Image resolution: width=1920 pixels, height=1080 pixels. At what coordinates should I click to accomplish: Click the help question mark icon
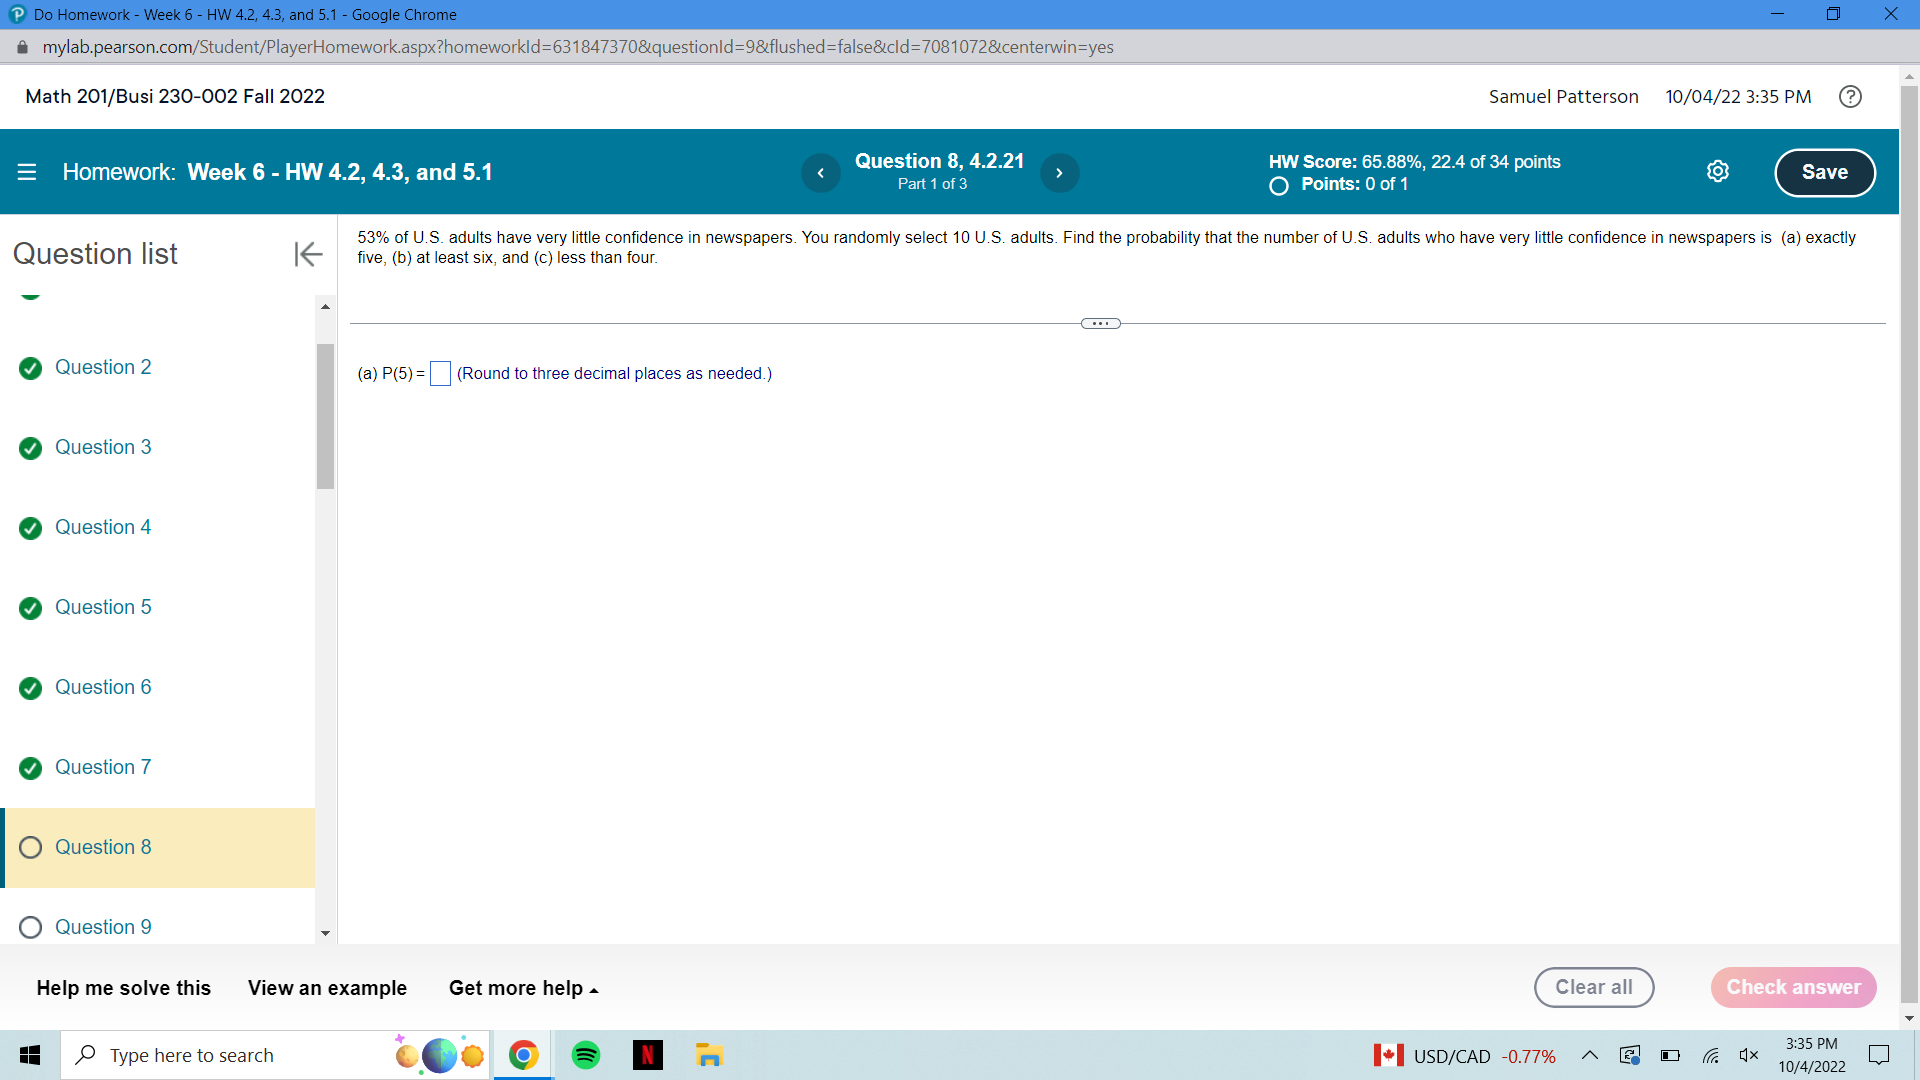tap(1850, 97)
